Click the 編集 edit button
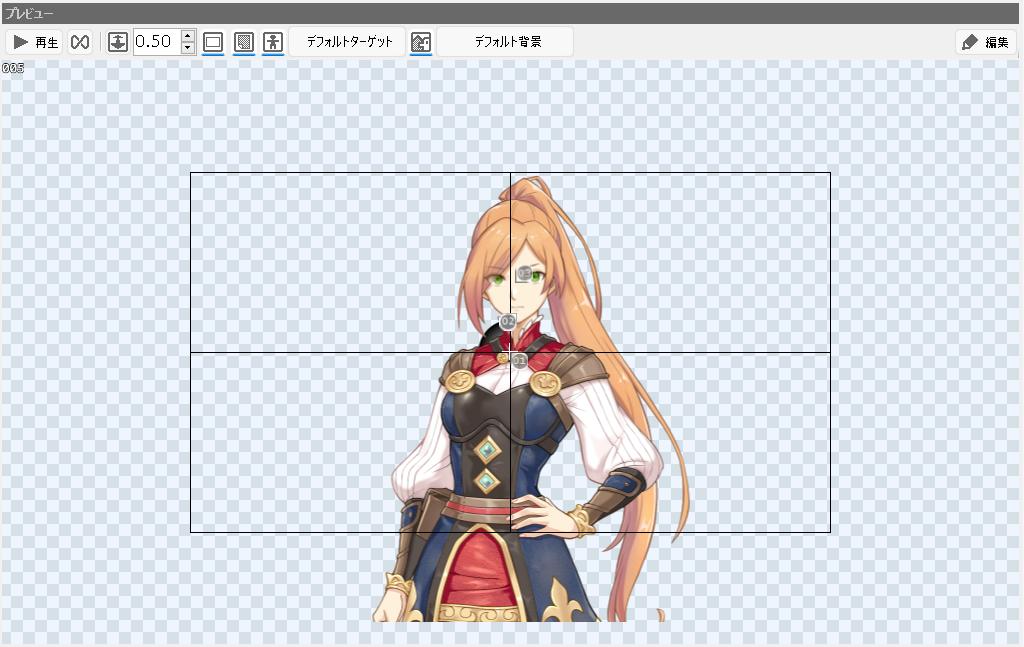The height and width of the screenshot is (647, 1024). [986, 42]
